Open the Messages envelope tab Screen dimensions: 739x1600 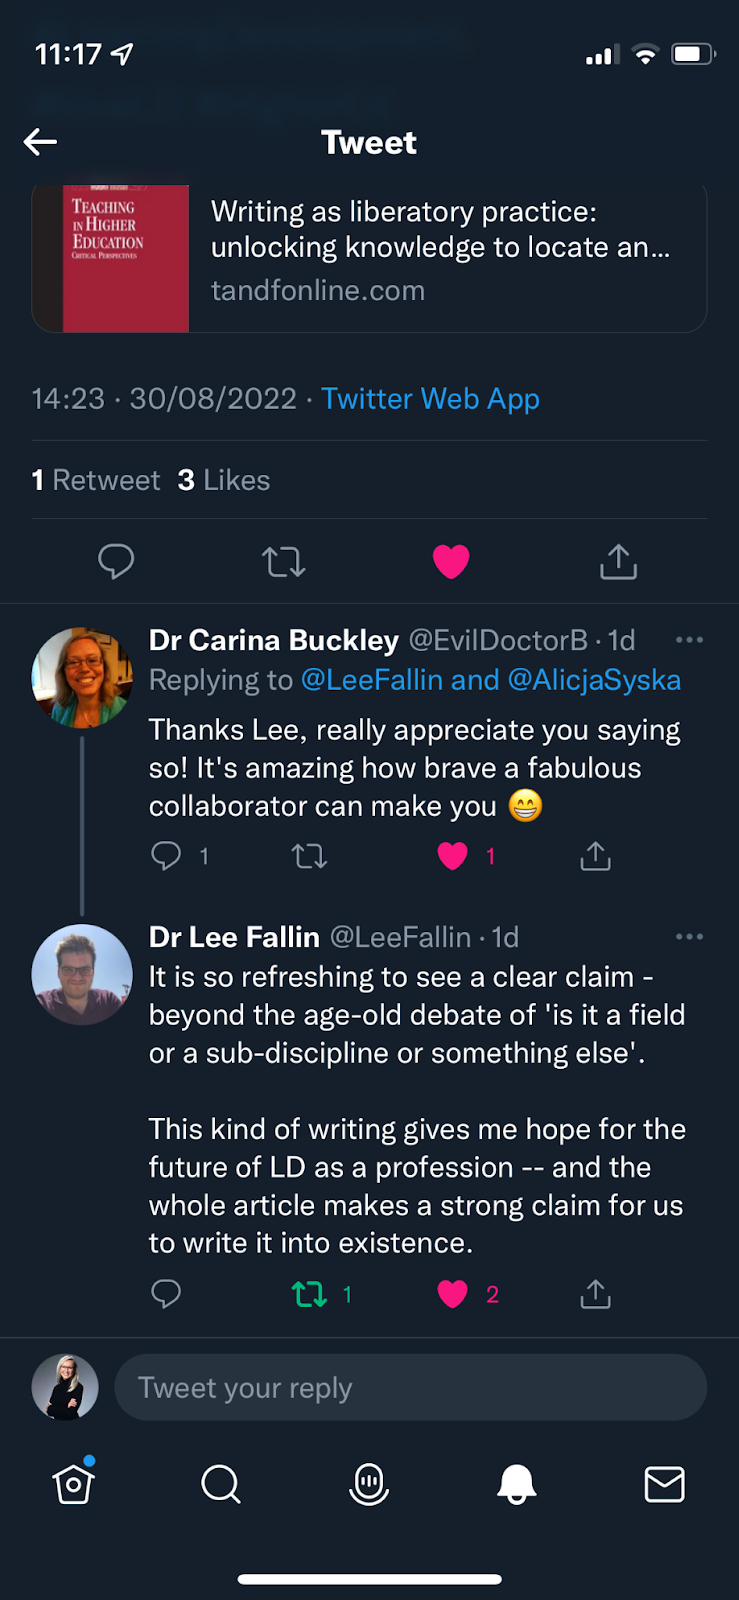coord(664,1484)
